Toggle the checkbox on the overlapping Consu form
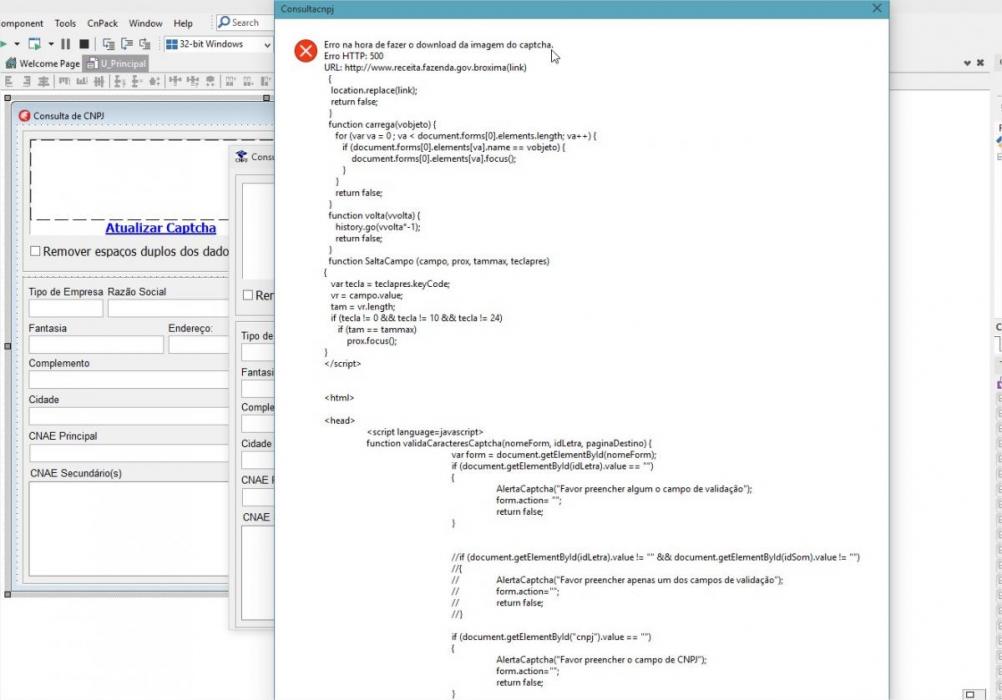1002x700 pixels. (248, 295)
